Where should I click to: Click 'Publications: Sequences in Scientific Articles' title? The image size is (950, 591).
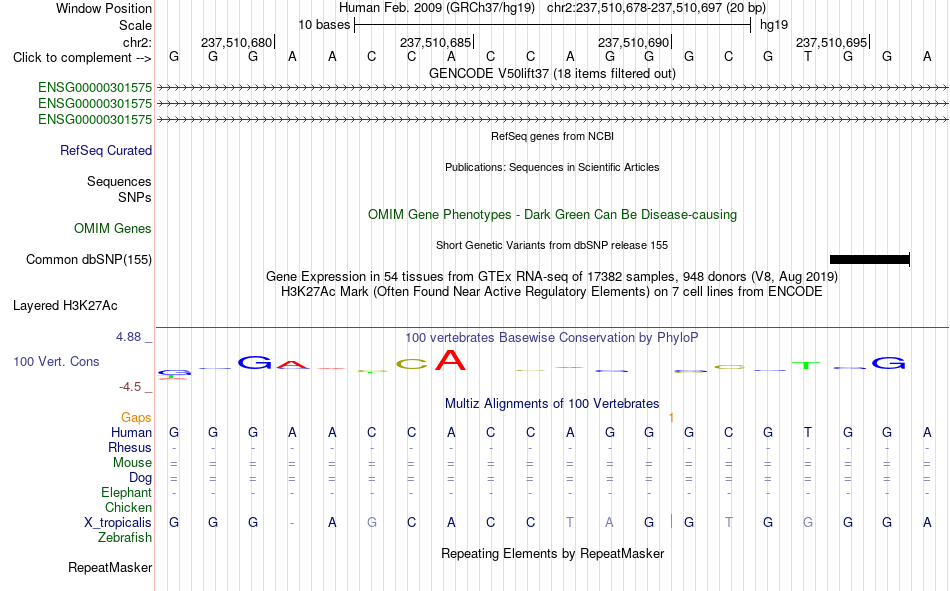coord(552,167)
